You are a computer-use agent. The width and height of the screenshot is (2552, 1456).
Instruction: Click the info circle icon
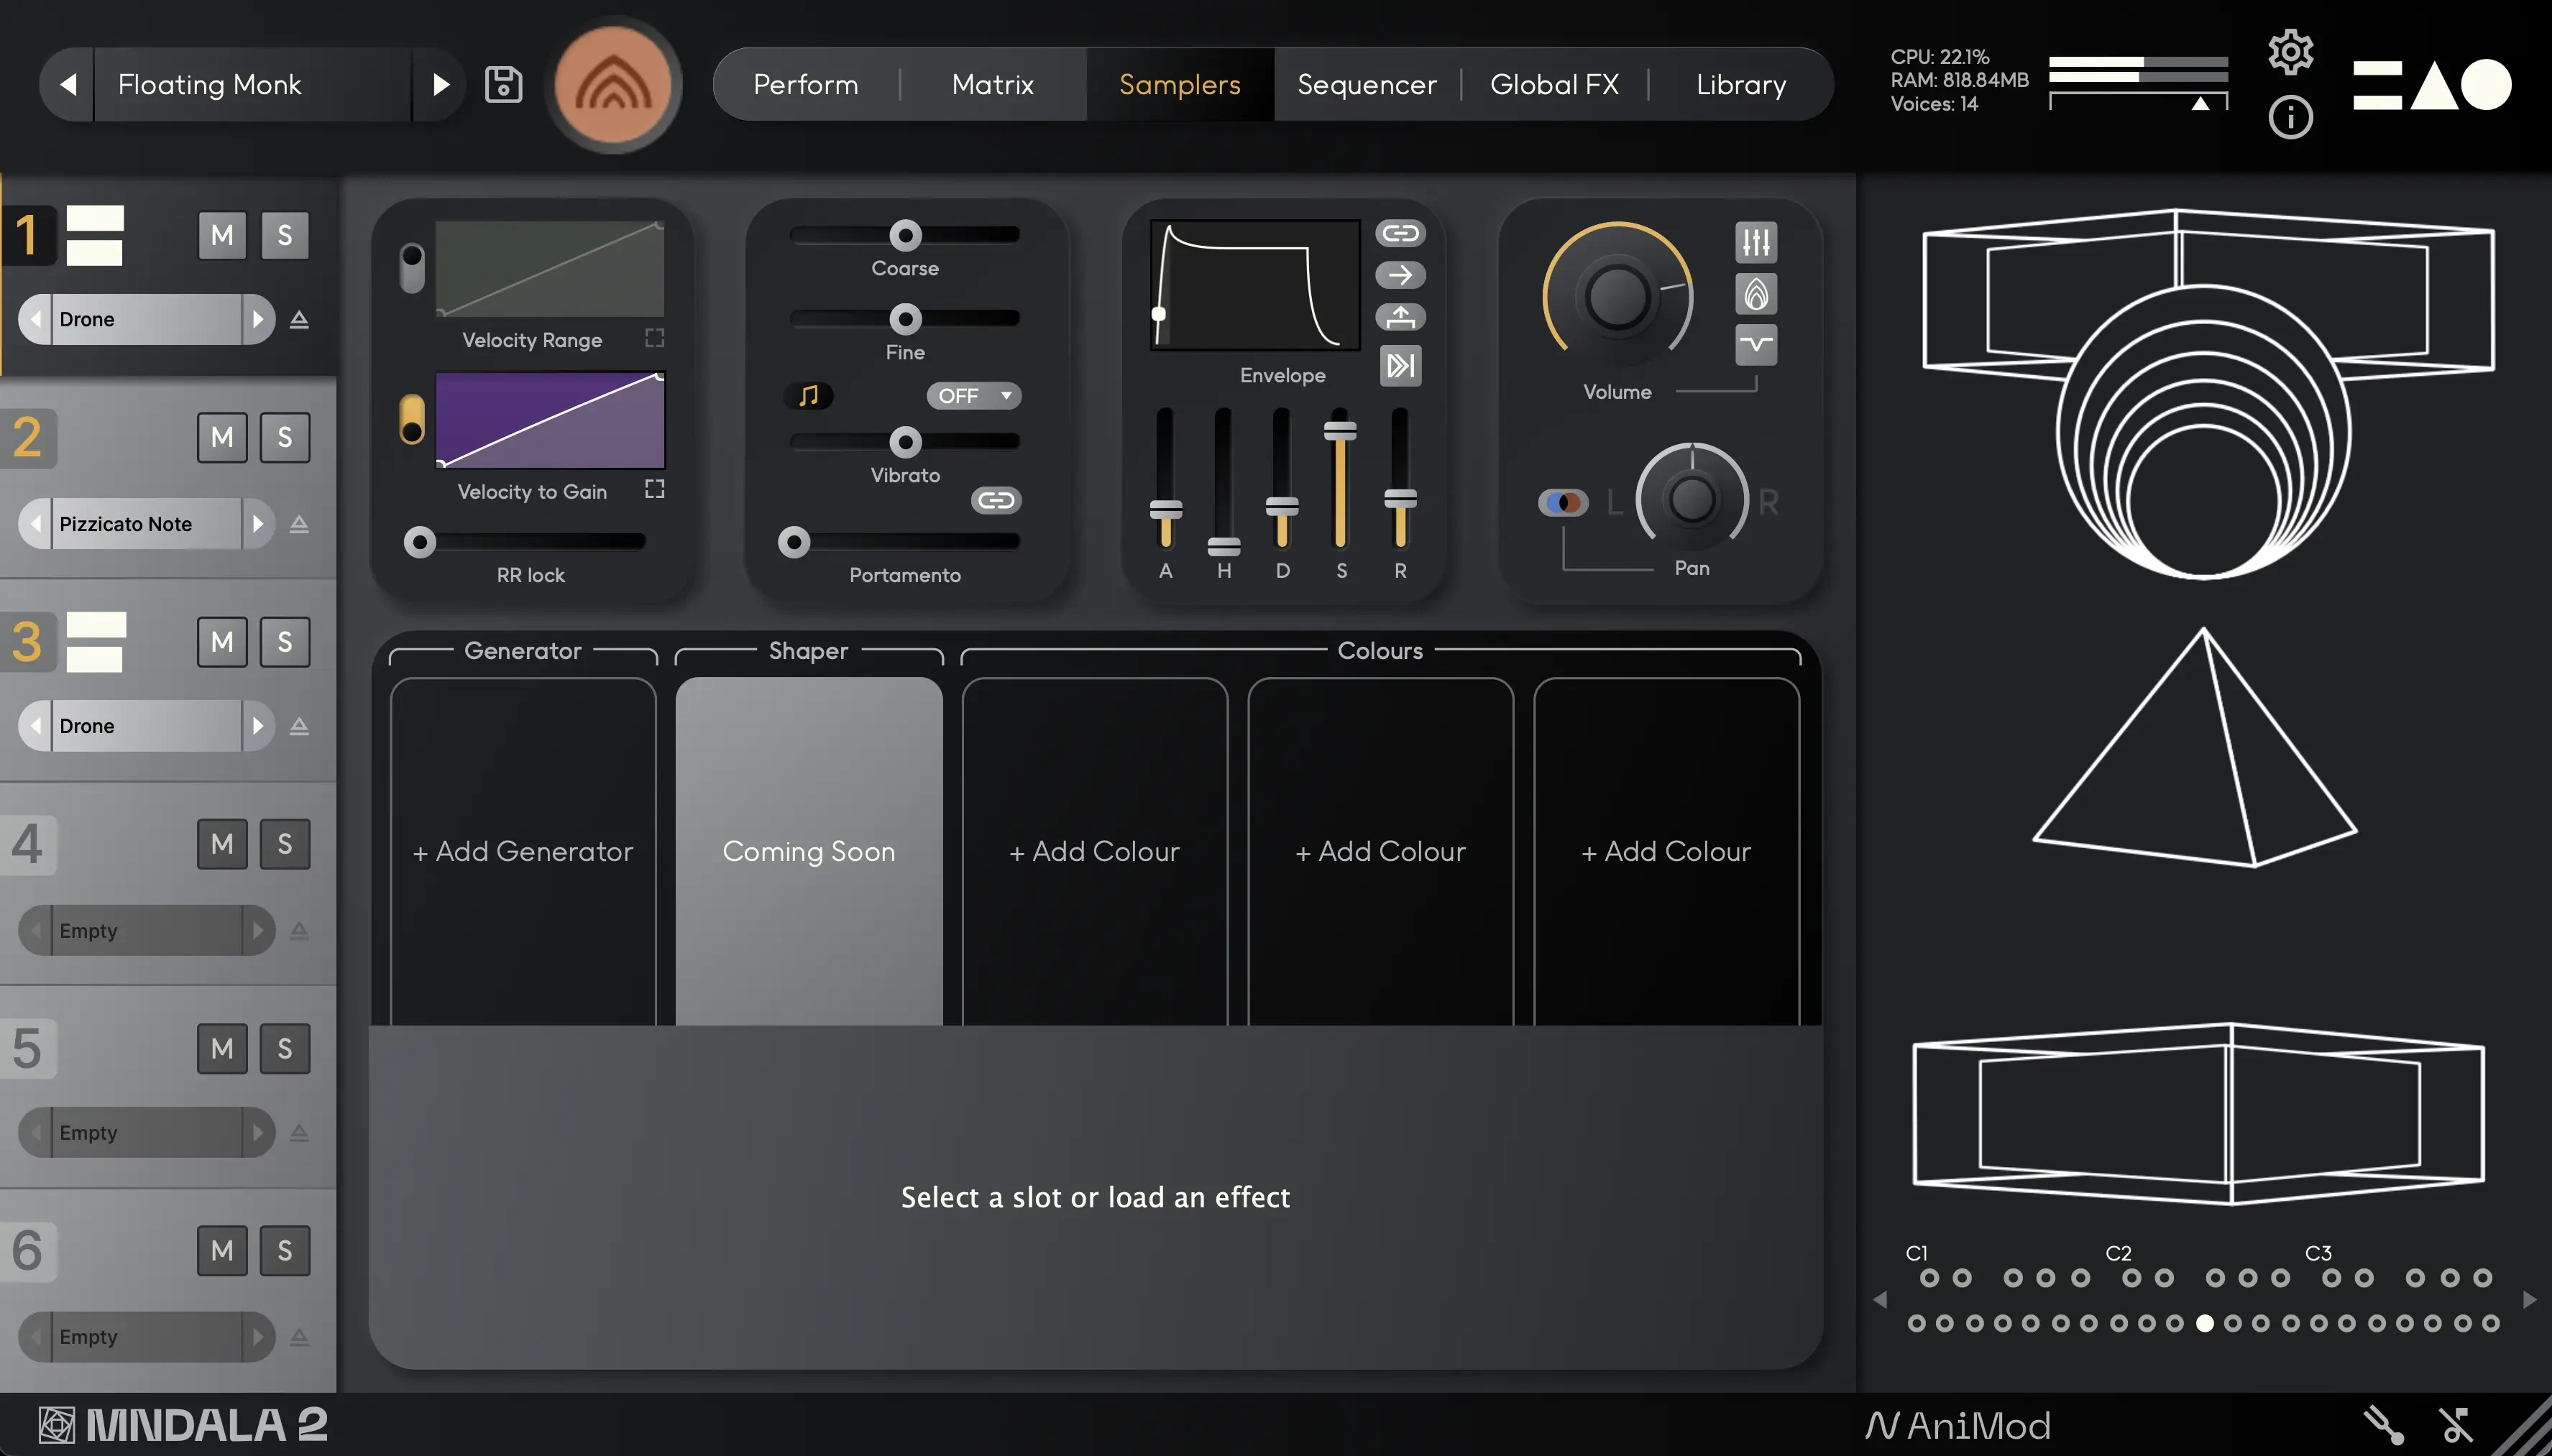[2290, 118]
